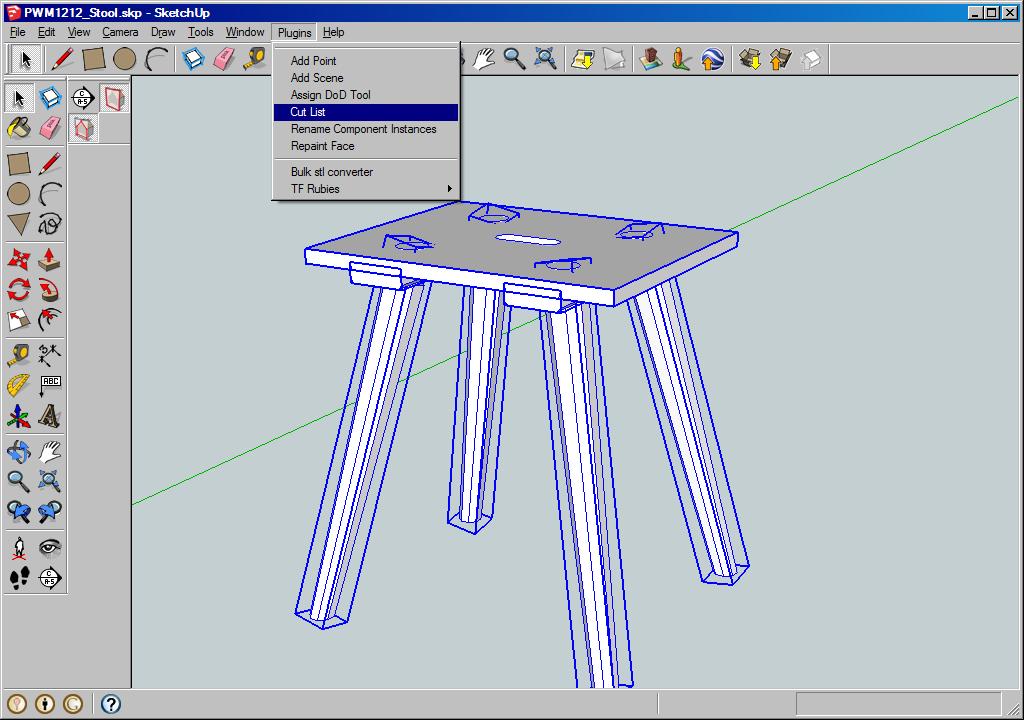This screenshot has height=720, width=1024.
Task: Pick Arc tool in left toolset
Action: click(x=50, y=194)
